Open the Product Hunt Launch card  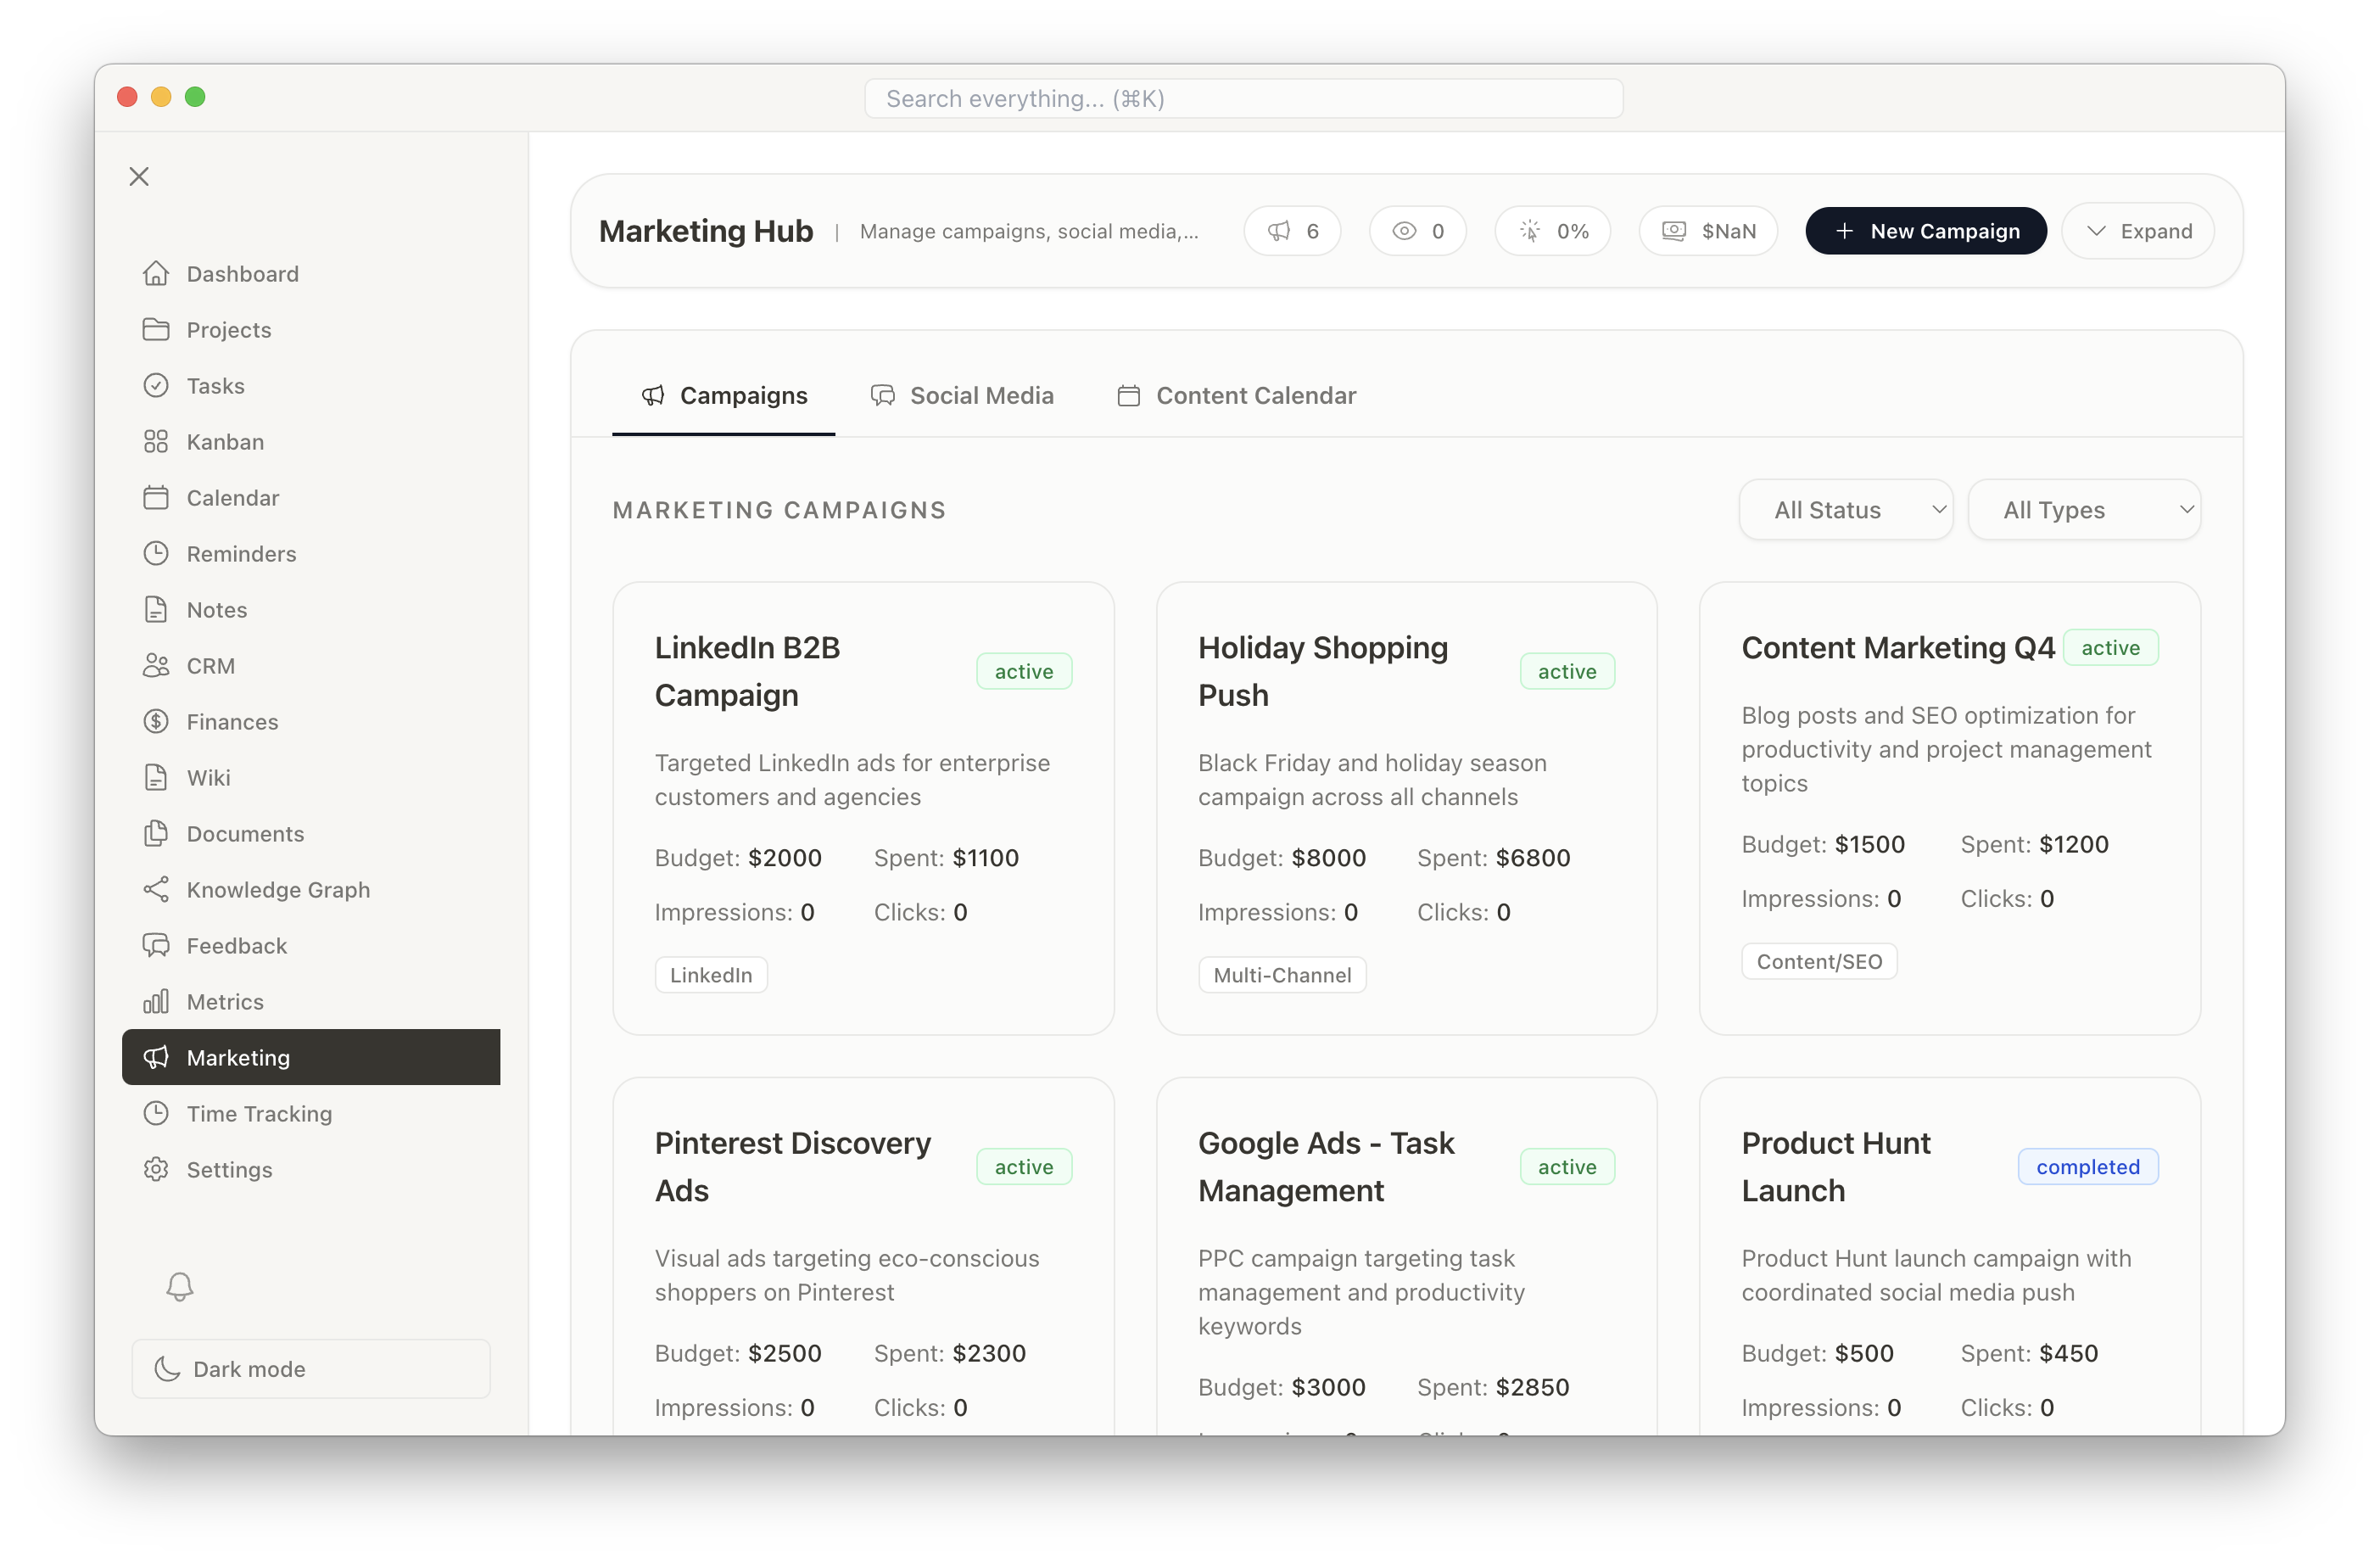click(1949, 1256)
